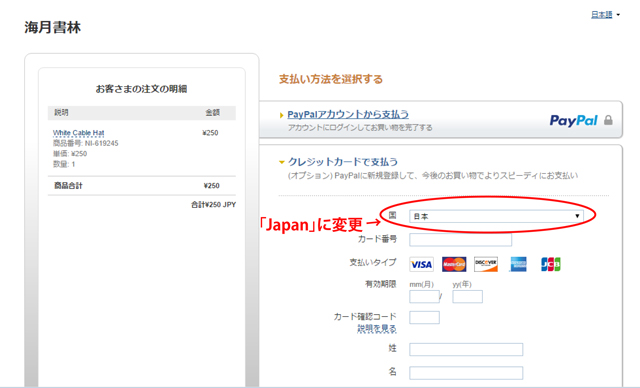The image size is (640, 388).
Task: Click the 数量: 1 text
Action: coord(64,164)
